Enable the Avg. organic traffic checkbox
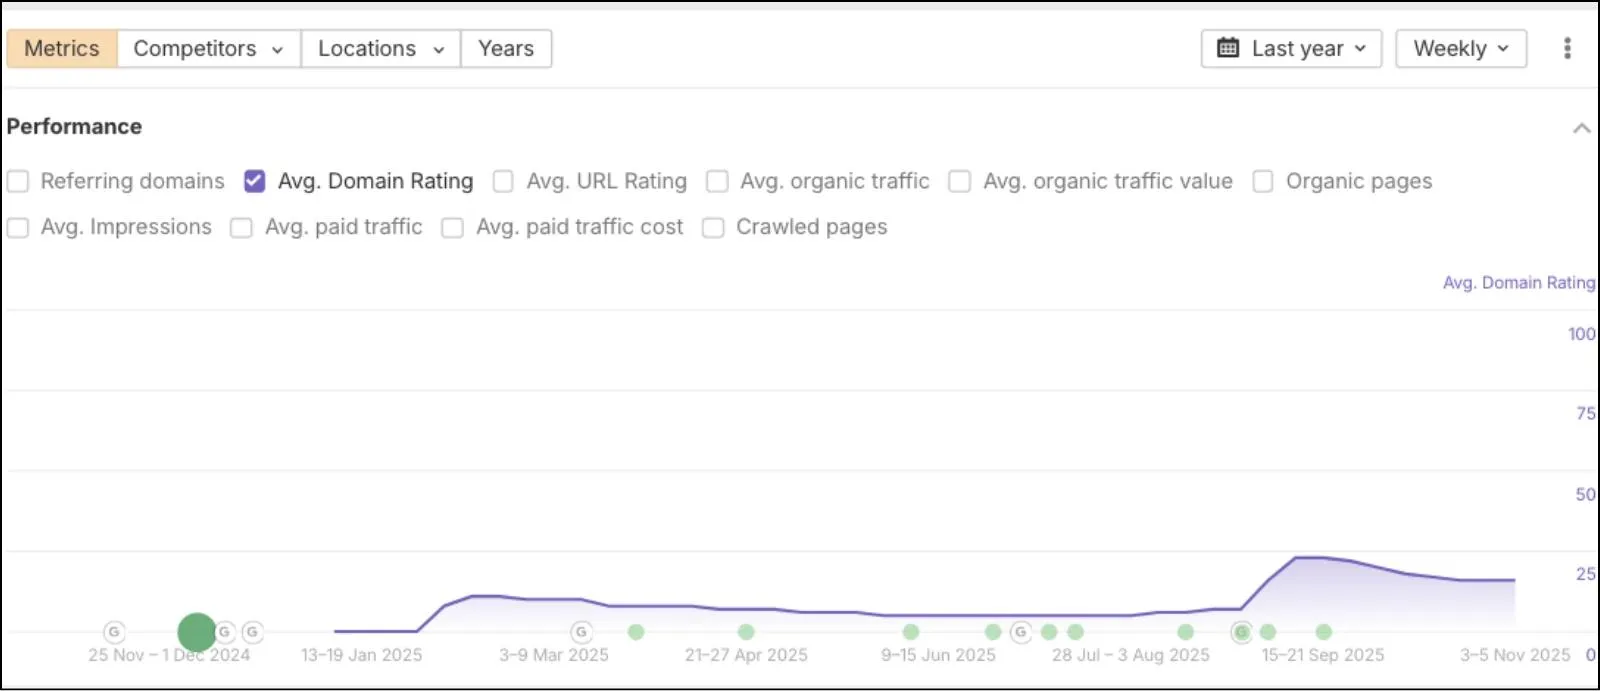Screen dimensions: 1600x691 [717, 181]
